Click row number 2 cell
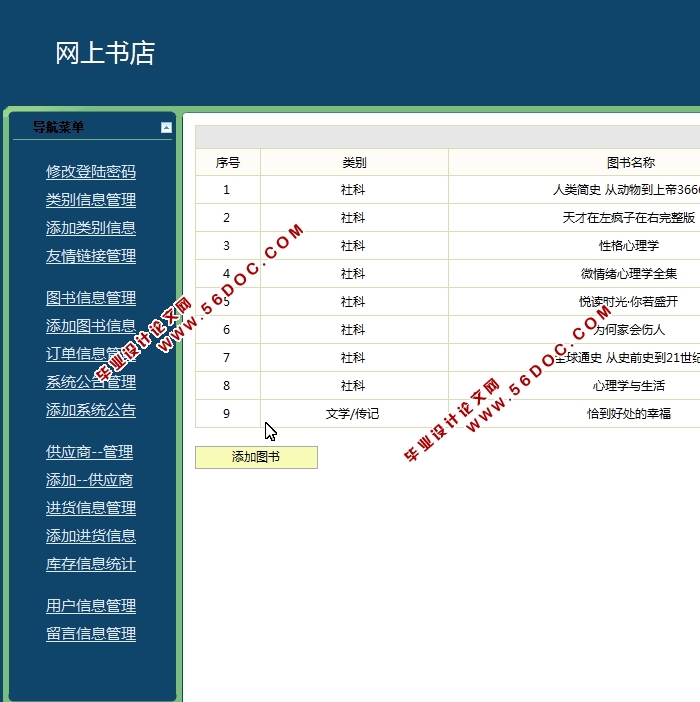Screen dimensions: 700x702 pyautogui.click(x=226, y=218)
